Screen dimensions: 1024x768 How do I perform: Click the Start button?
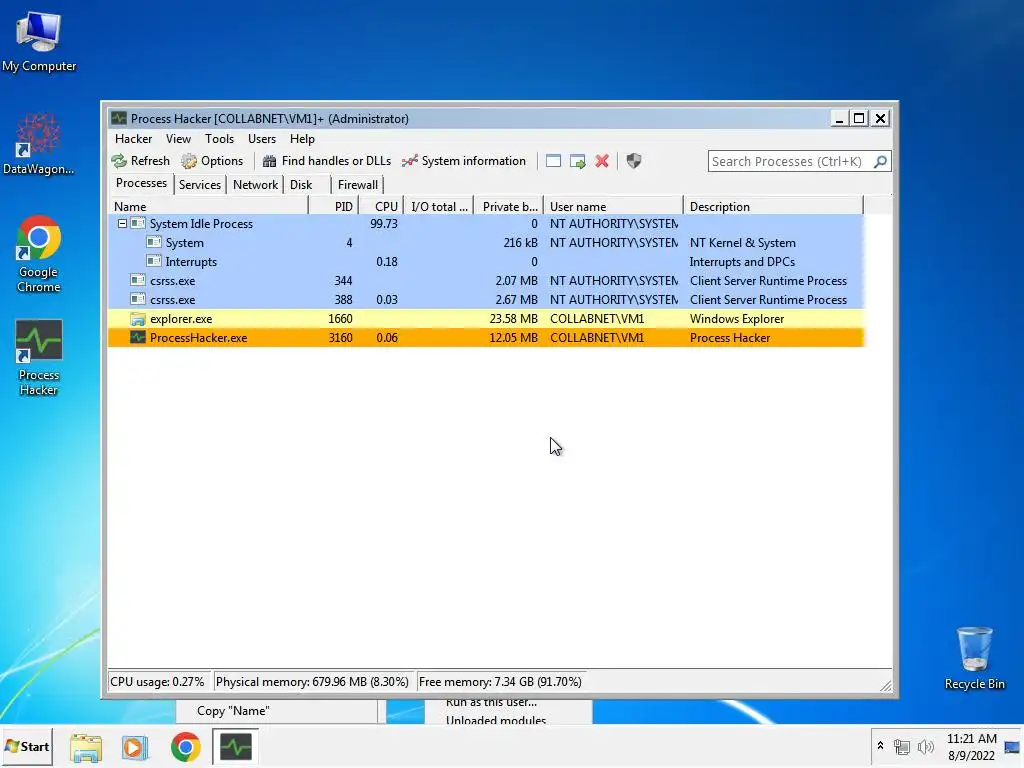tap(27, 746)
